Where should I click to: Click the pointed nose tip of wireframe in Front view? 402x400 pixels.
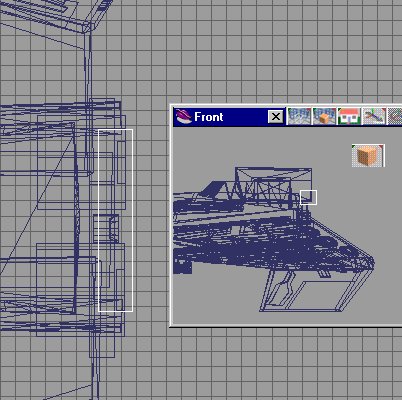tap(373, 263)
